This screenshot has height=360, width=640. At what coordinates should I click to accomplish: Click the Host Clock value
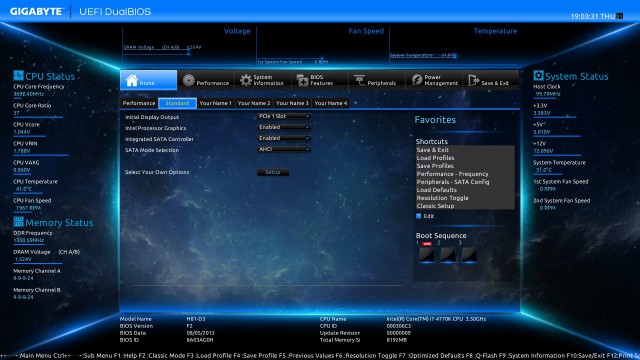point(548,94)
